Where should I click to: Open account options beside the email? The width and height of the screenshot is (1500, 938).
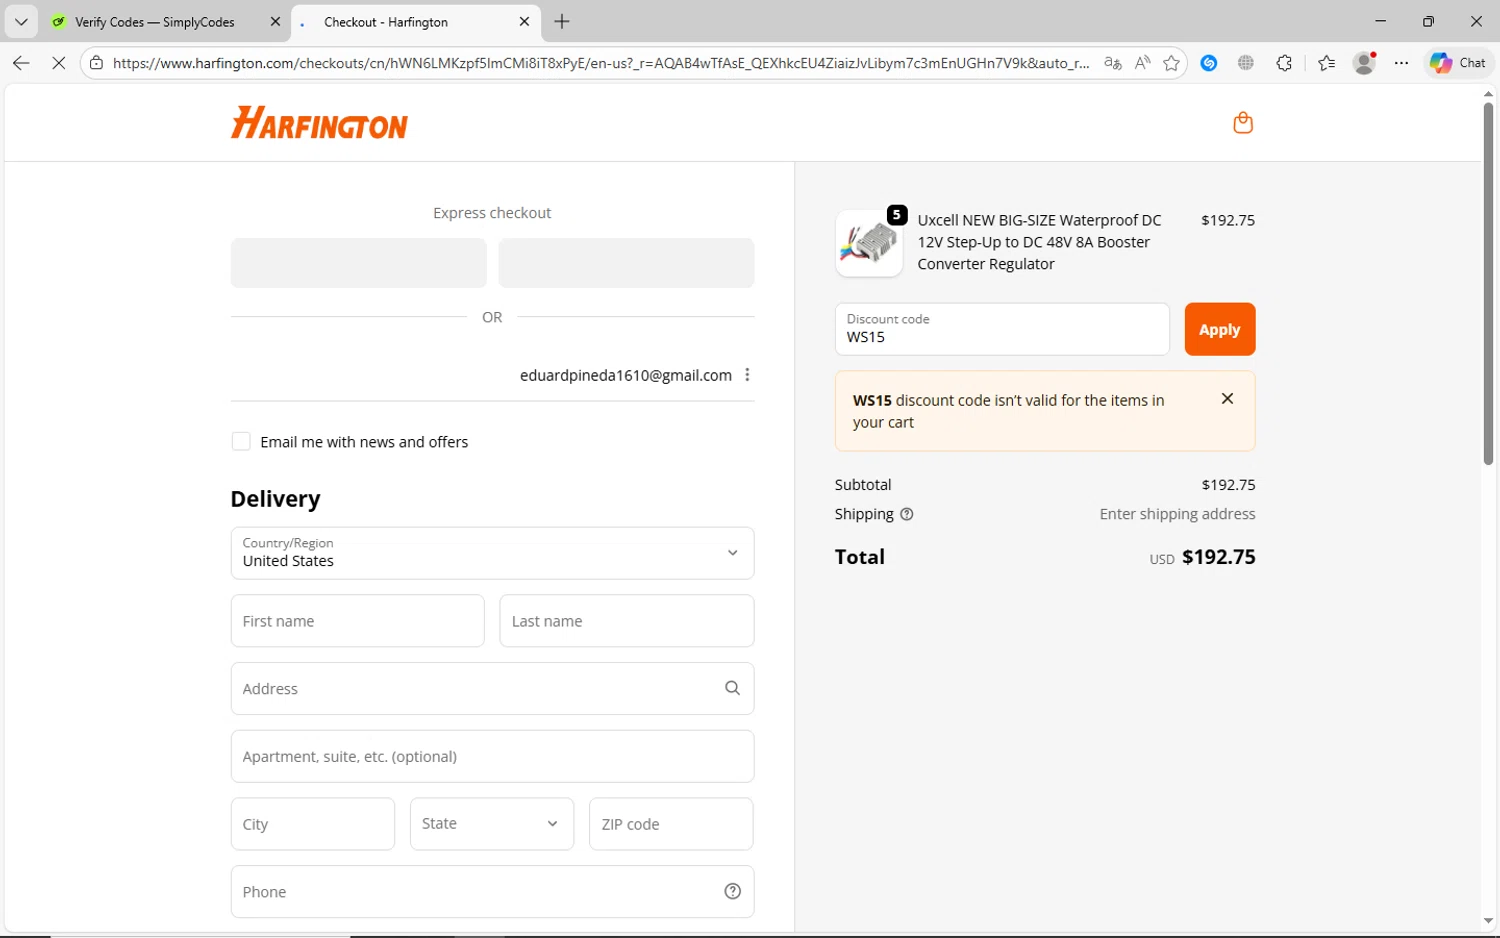[x=747, y=375]
